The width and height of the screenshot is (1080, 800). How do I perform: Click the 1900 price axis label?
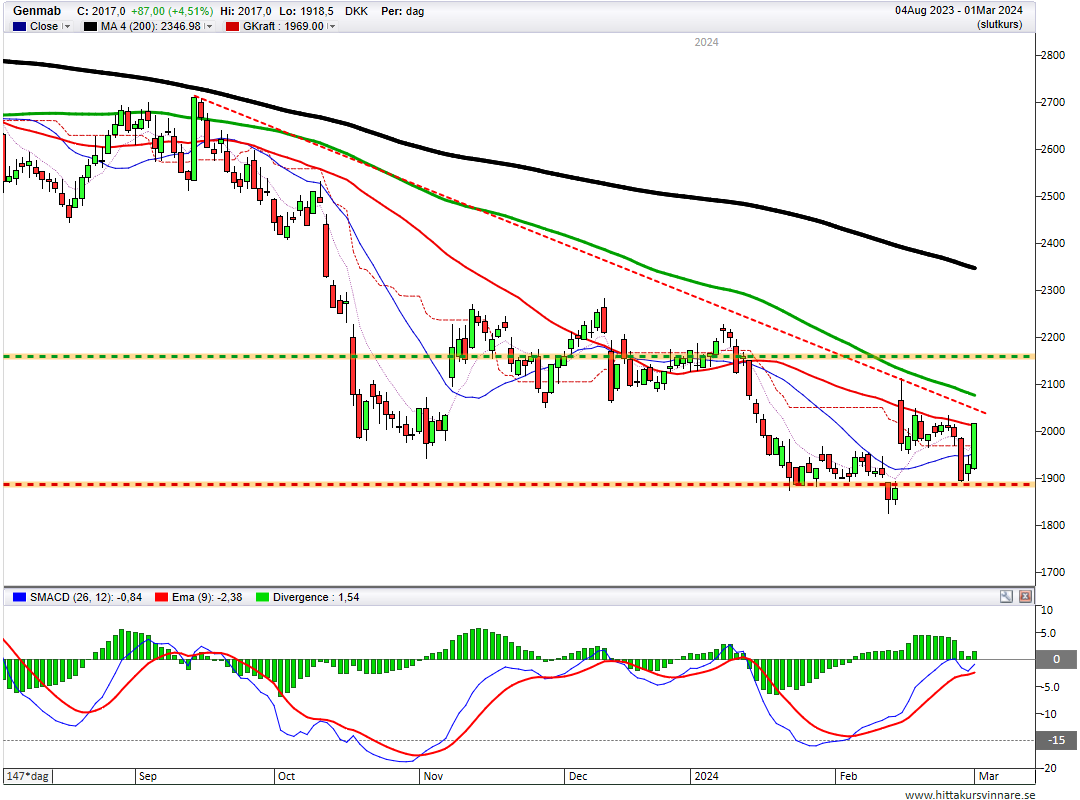coord(1052,478)
